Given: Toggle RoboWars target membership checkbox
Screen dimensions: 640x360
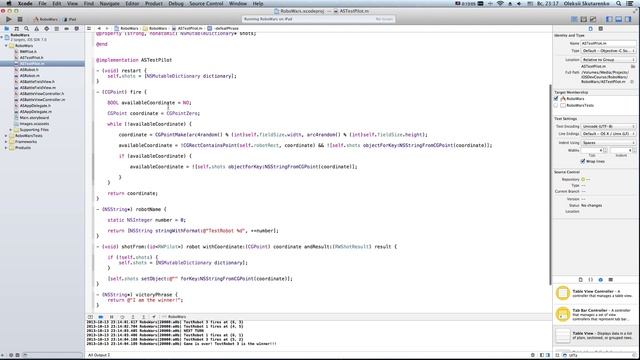Looking at the screenshot, I should 556,99.
